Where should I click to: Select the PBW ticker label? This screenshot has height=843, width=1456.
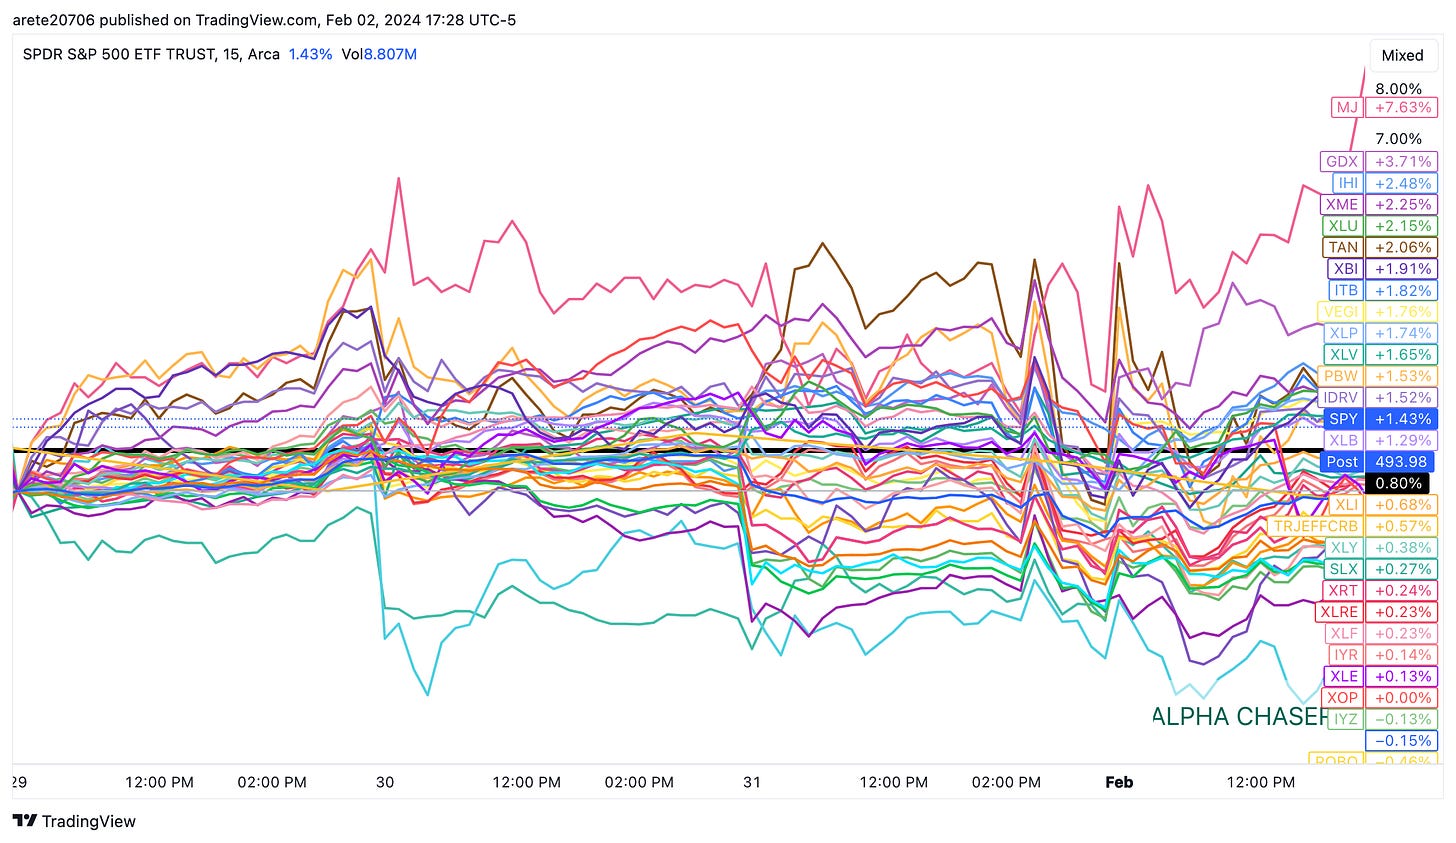click(1340, 376)
